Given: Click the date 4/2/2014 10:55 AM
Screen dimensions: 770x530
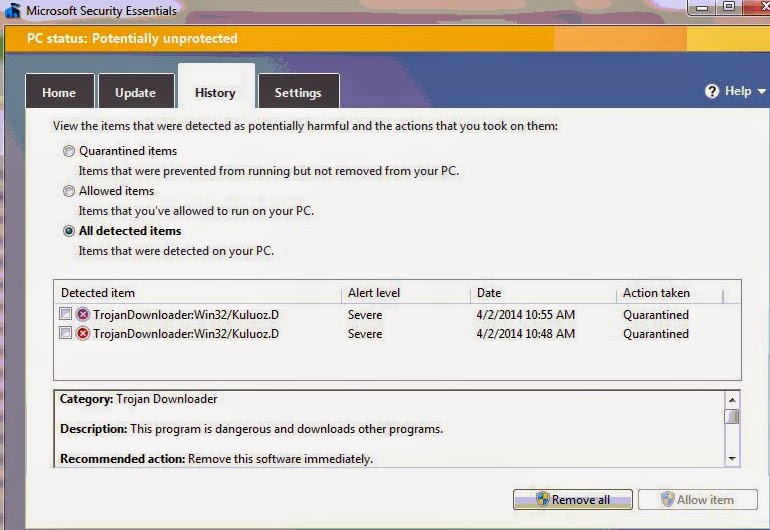Looking at the screenshot, I should pos(525,315).
